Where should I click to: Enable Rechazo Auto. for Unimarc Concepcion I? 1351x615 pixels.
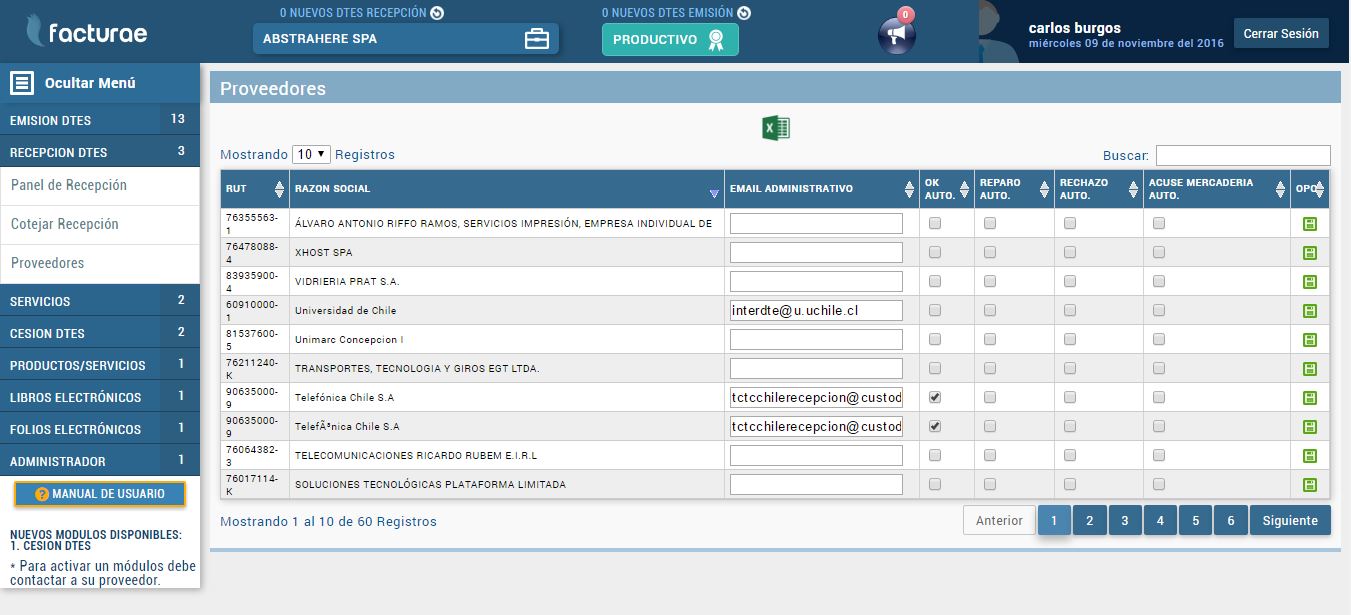click(x=1070, y=340)
